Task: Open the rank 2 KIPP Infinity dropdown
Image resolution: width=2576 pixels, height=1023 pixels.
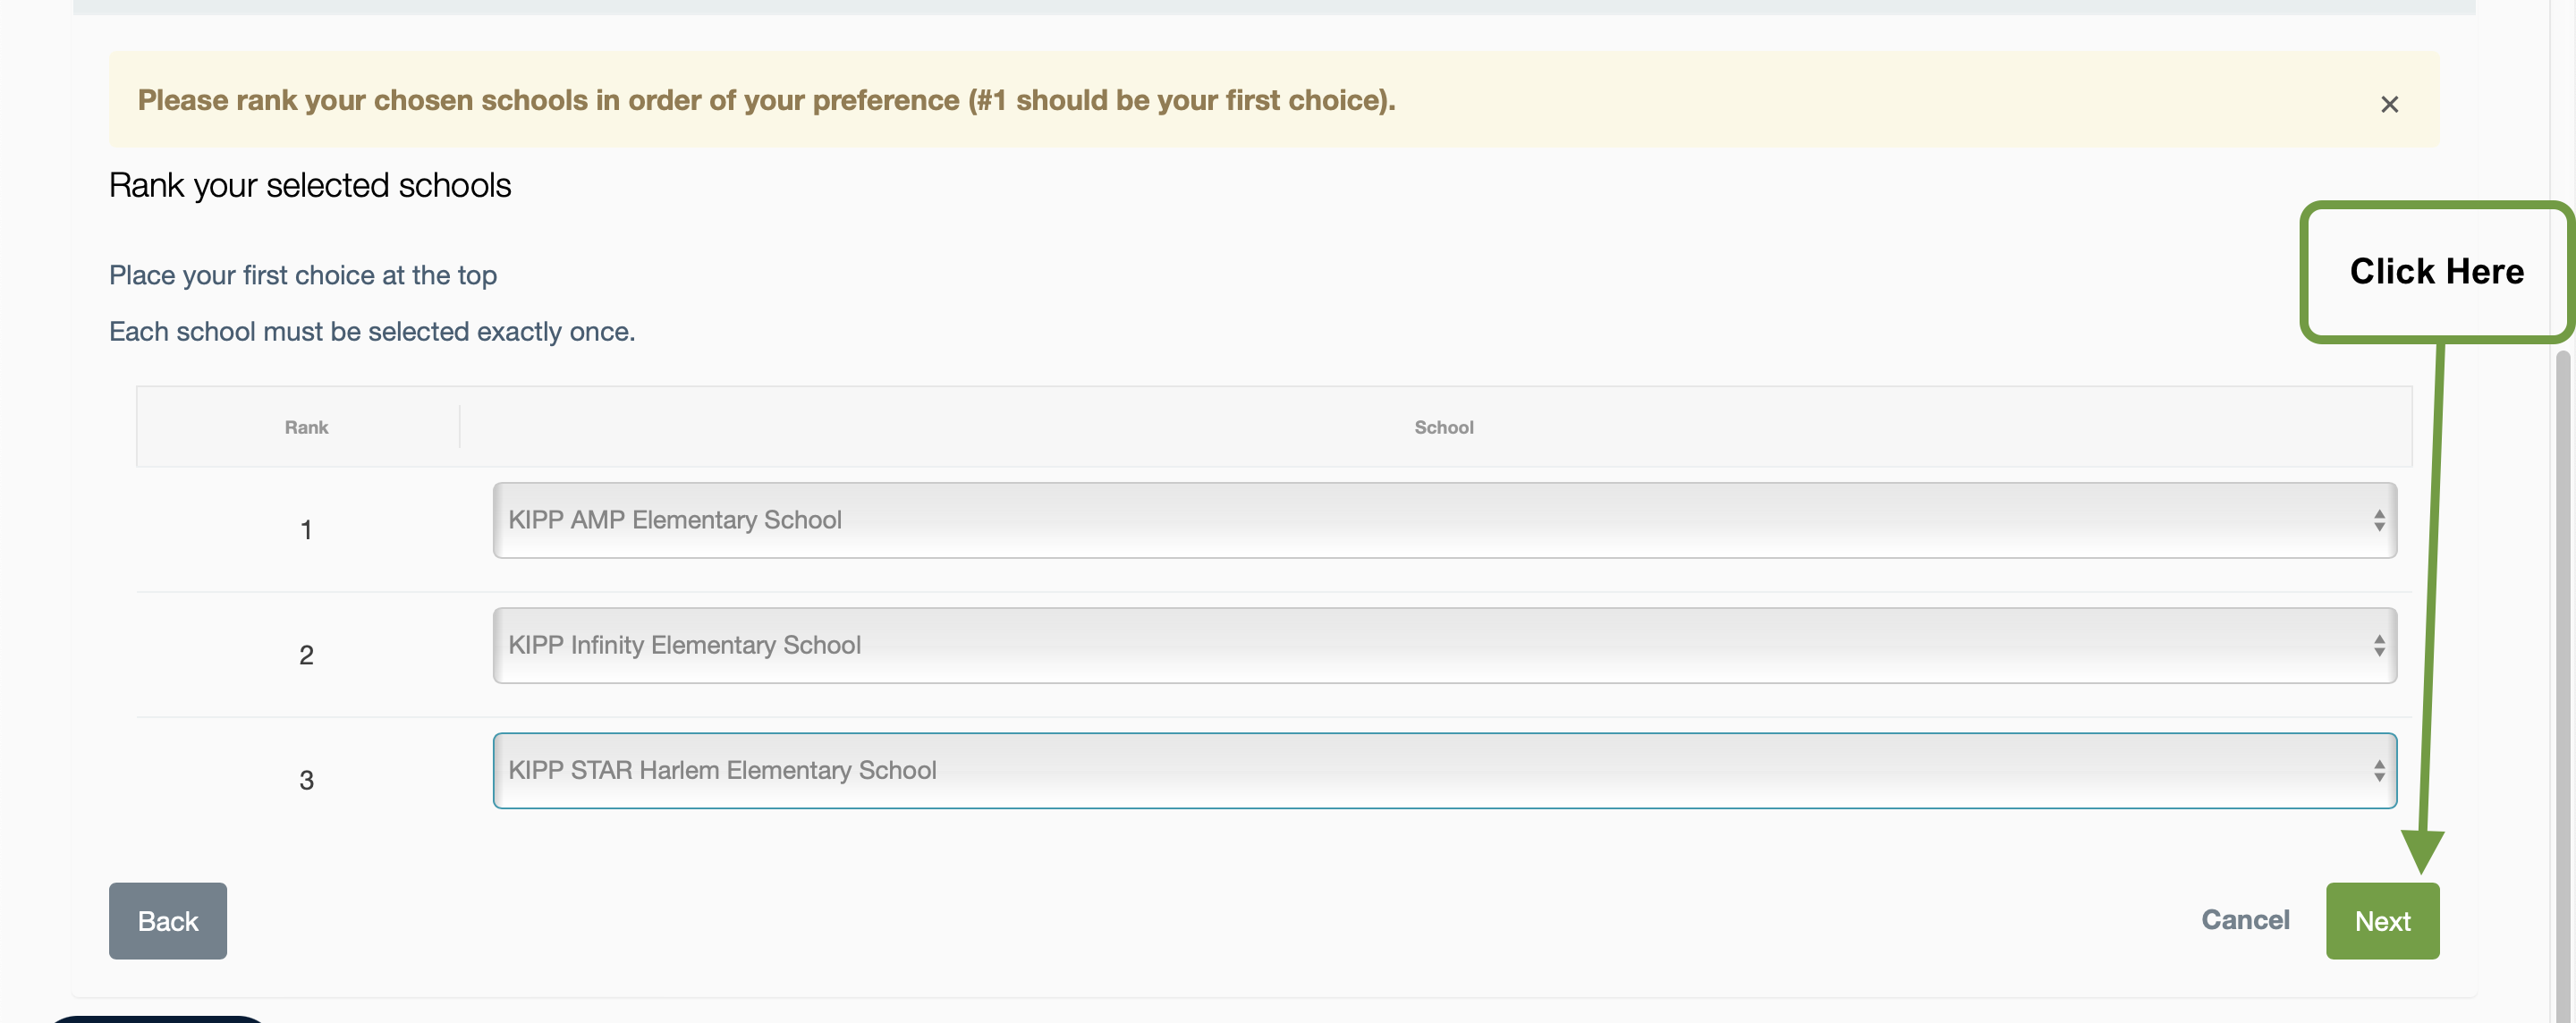Action: coord(1443,645)
